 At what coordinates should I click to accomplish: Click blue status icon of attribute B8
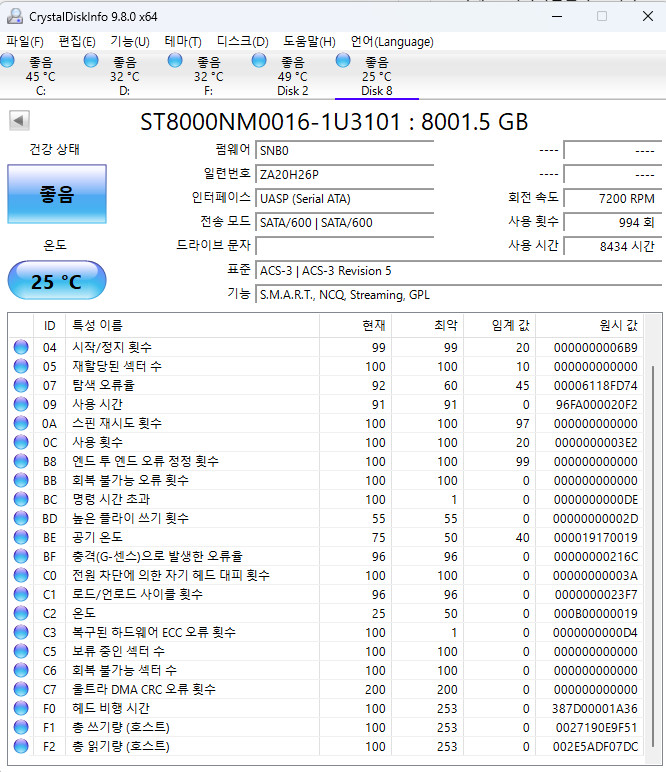(x=21, y=461)
